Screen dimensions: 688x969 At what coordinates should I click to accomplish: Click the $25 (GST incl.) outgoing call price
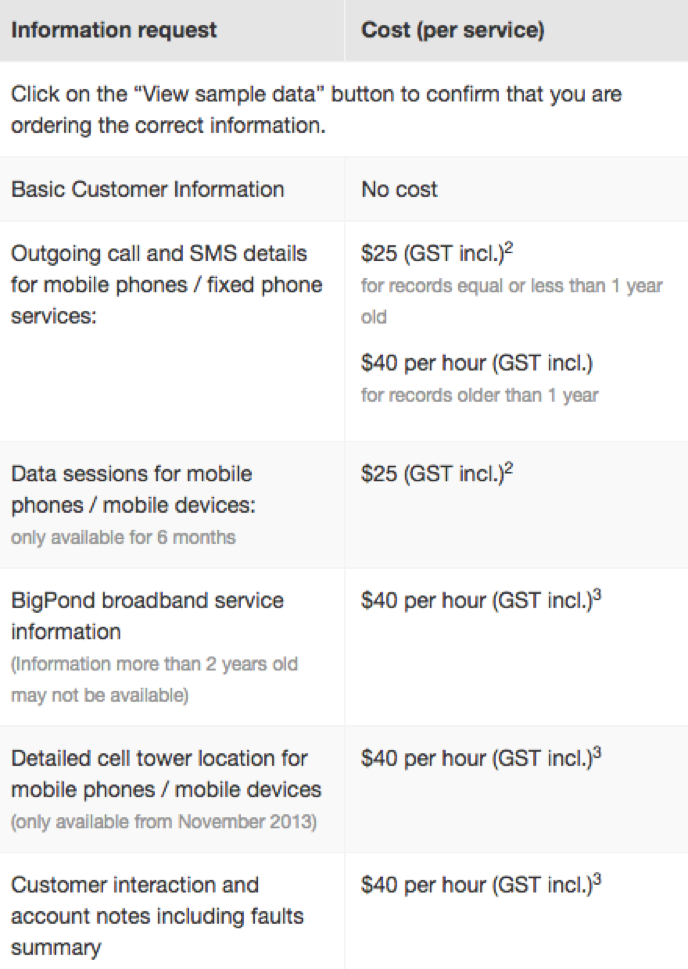(x=434, y=253)
